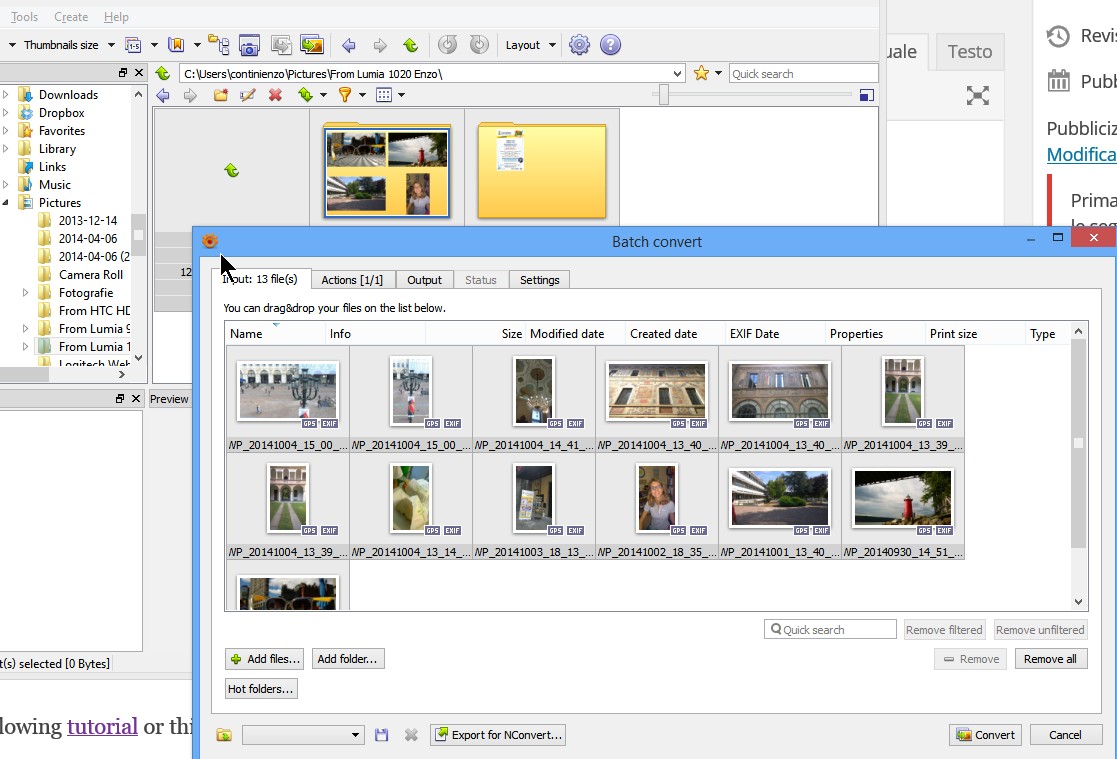
Task: Click the floppy disk save preset icon
Action: pyautogui.click(x=381, y=735)
